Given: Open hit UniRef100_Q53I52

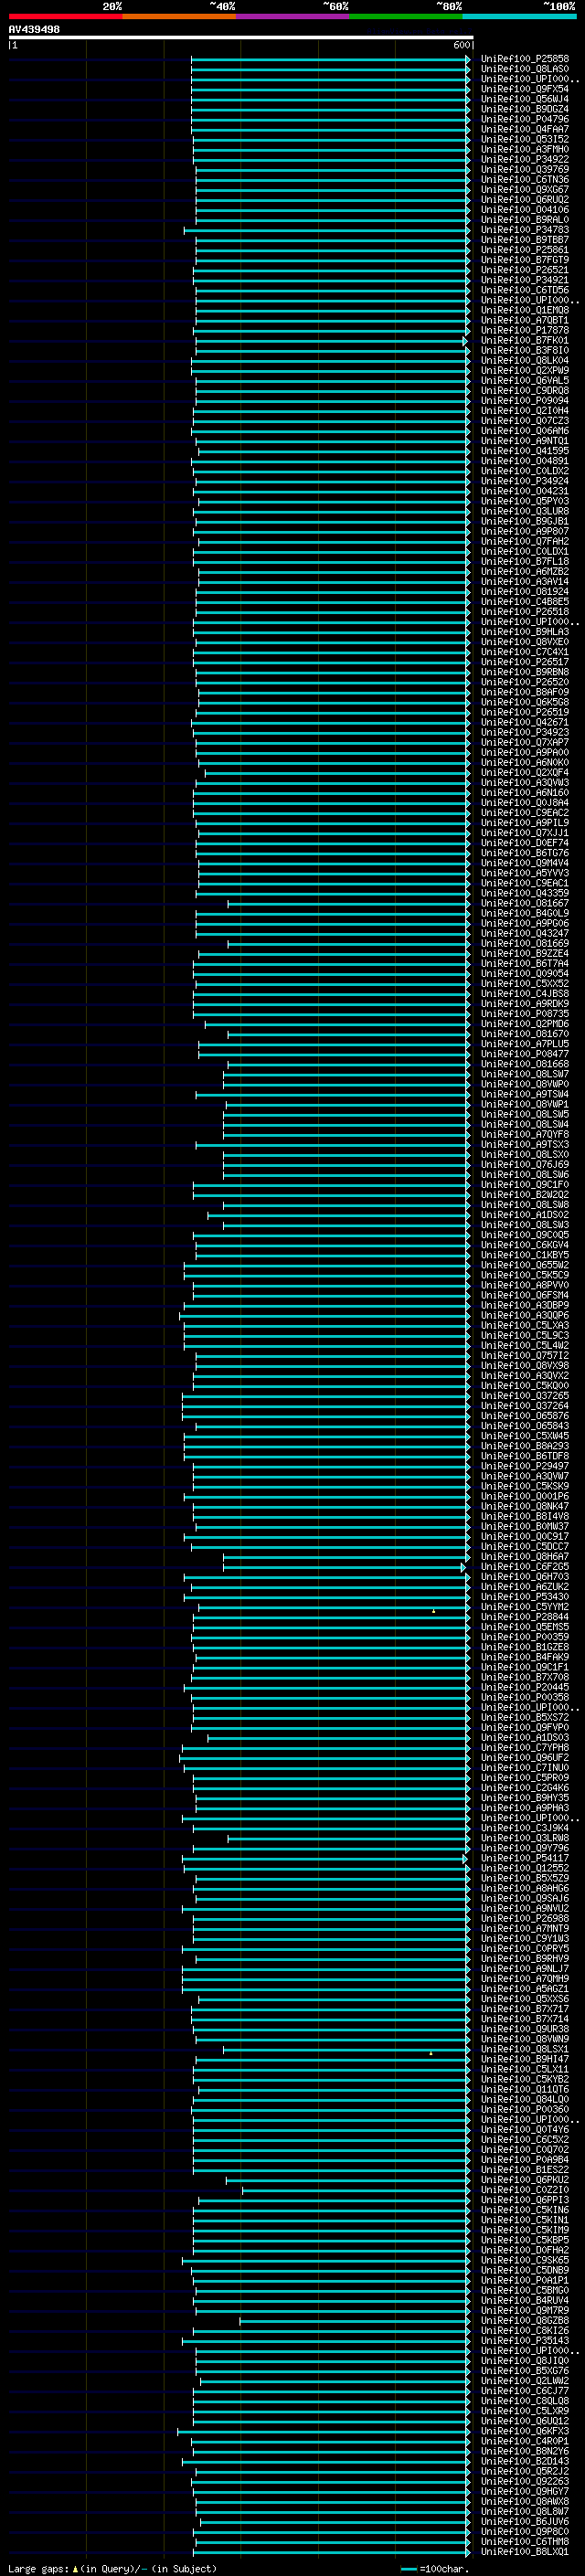Looking at the screenshot, I should 524,139.
